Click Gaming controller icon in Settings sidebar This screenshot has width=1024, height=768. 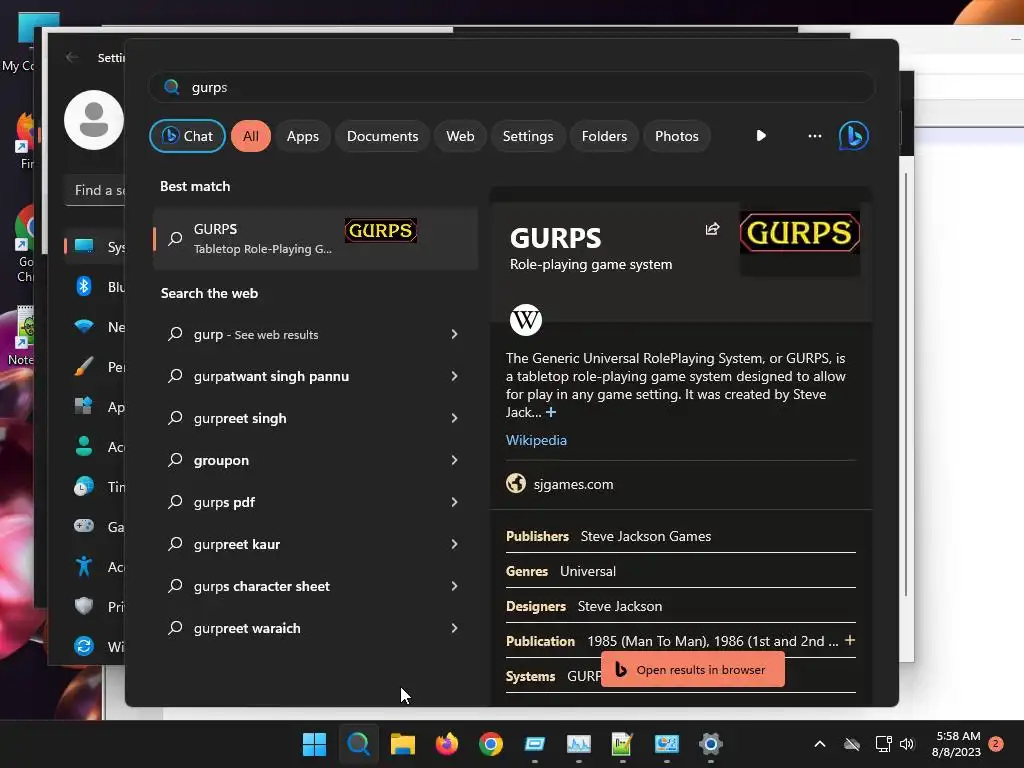click(84, 526)
